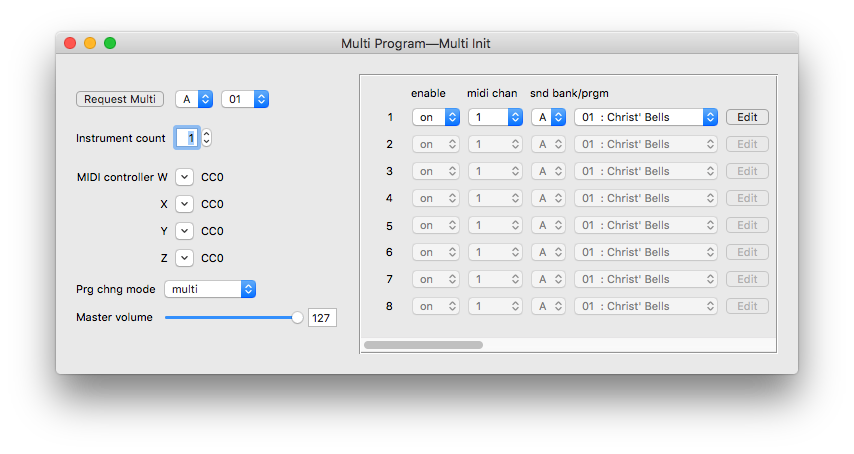
Task: Open MIDI controller X dropdown
Action: pos(185,204)
